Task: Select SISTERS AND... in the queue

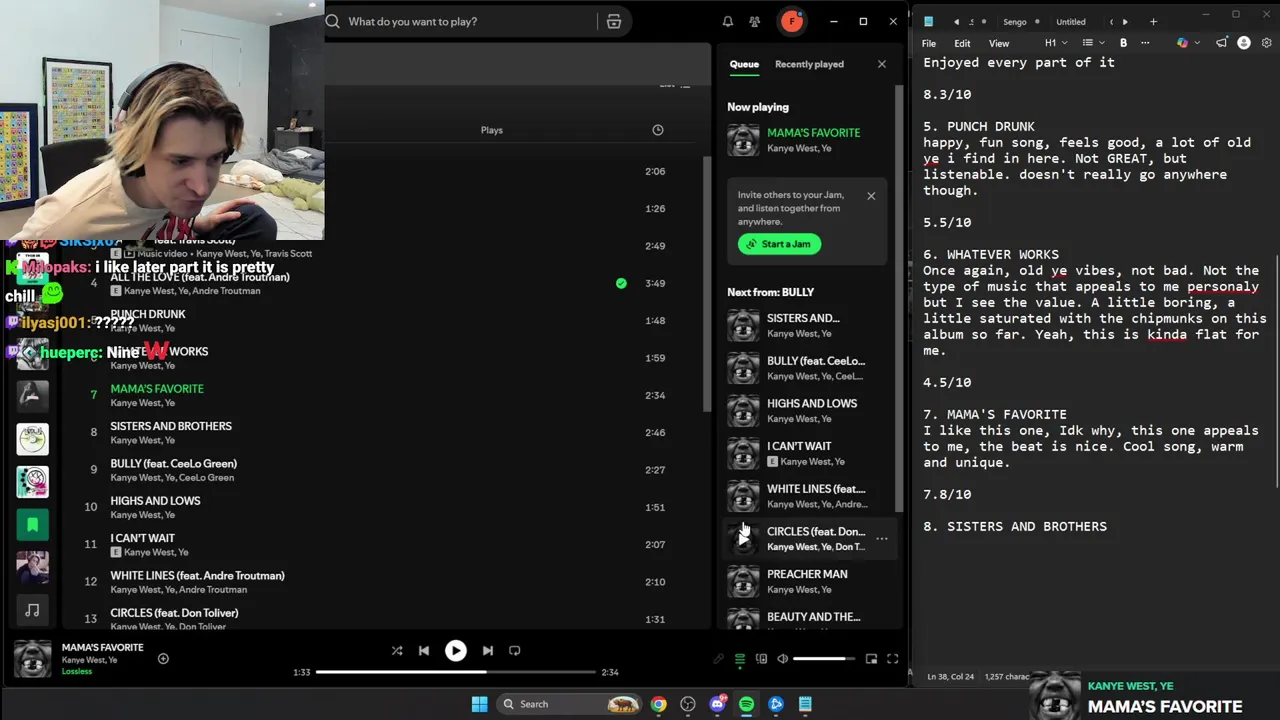Action: click(x=808, y=325)
